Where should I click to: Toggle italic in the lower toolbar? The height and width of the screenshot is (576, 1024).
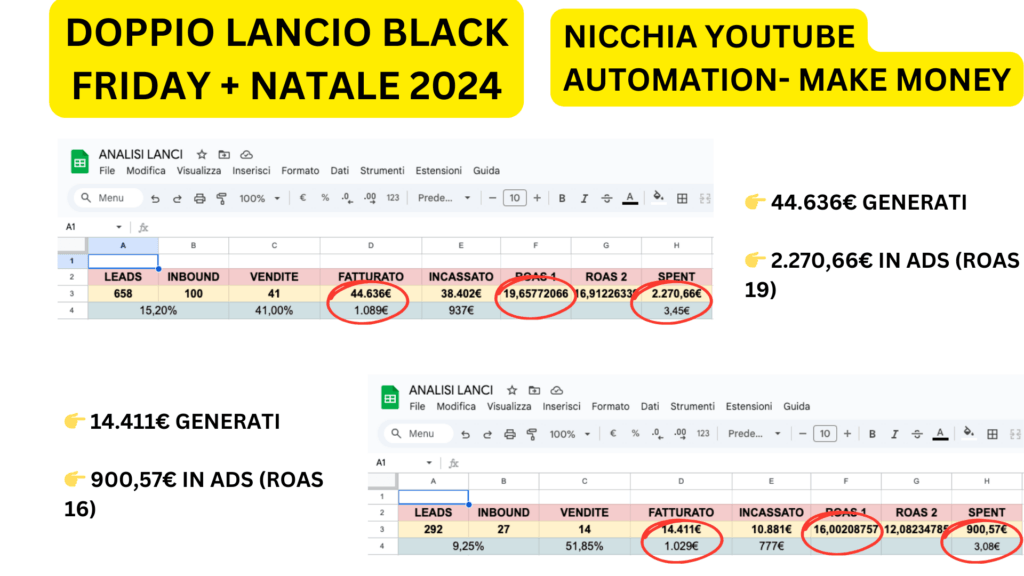coord(895,434)
